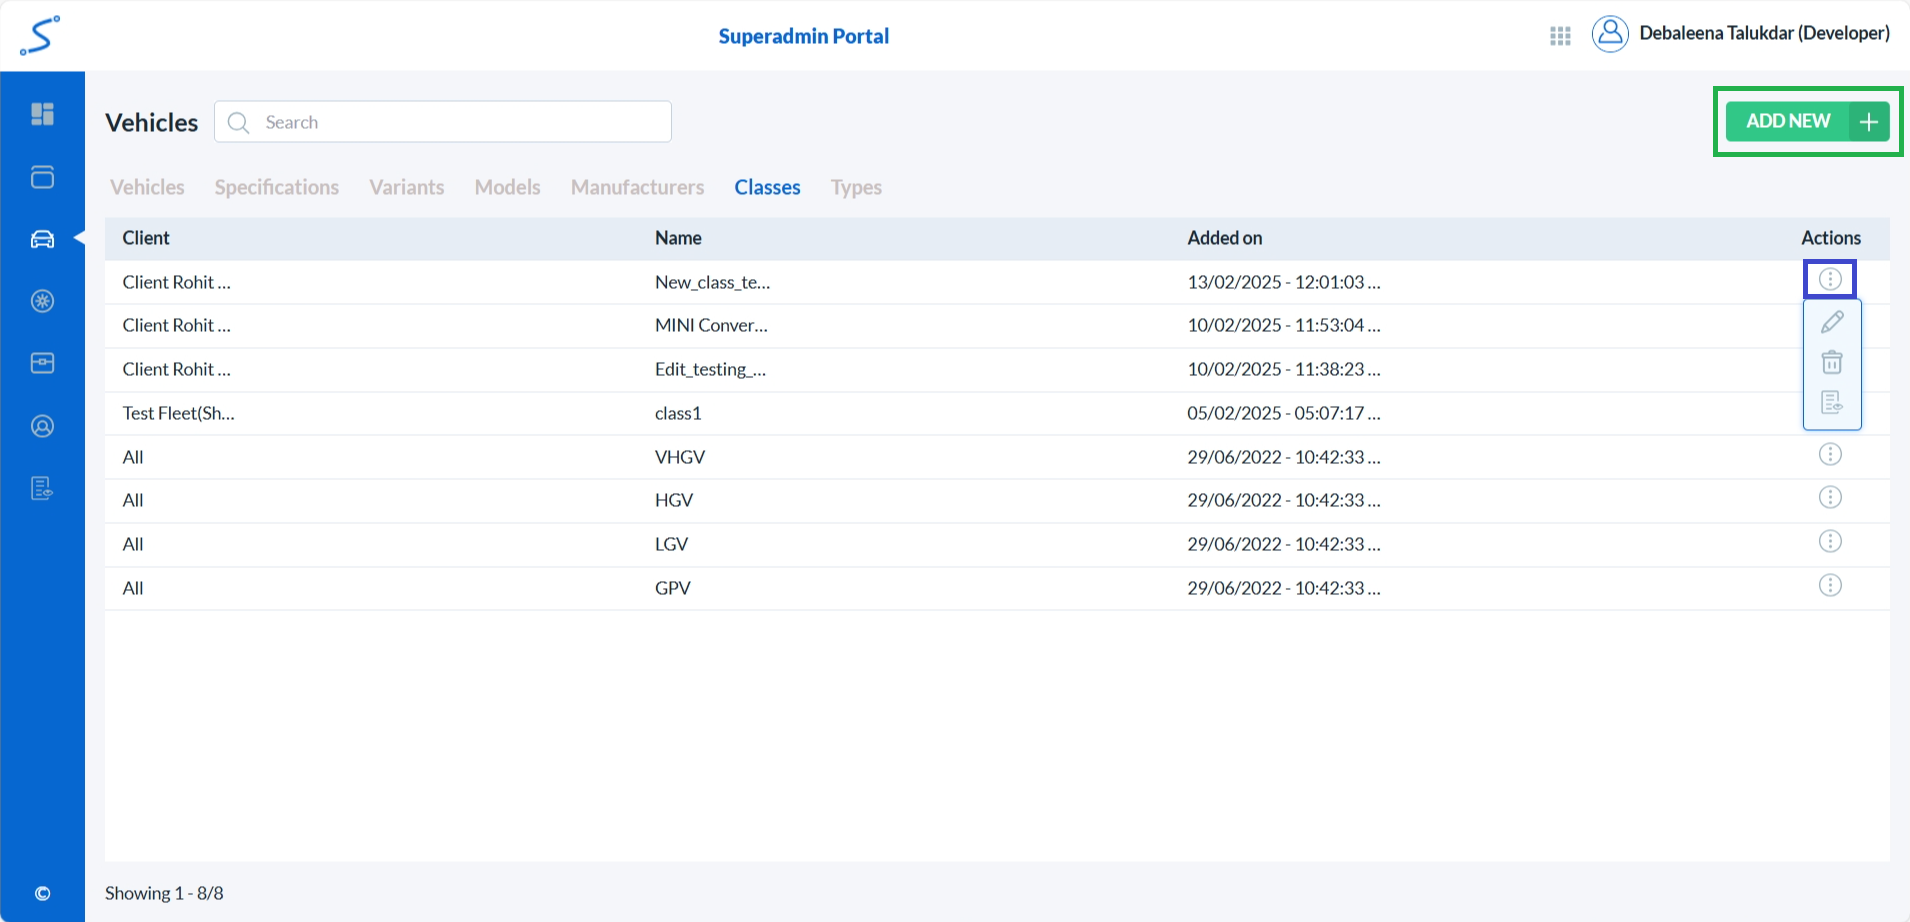This screenshot has height=922, width=1910.
Task: Go to the Types tab
Action: pyautogui.click(x=856, y=188)
